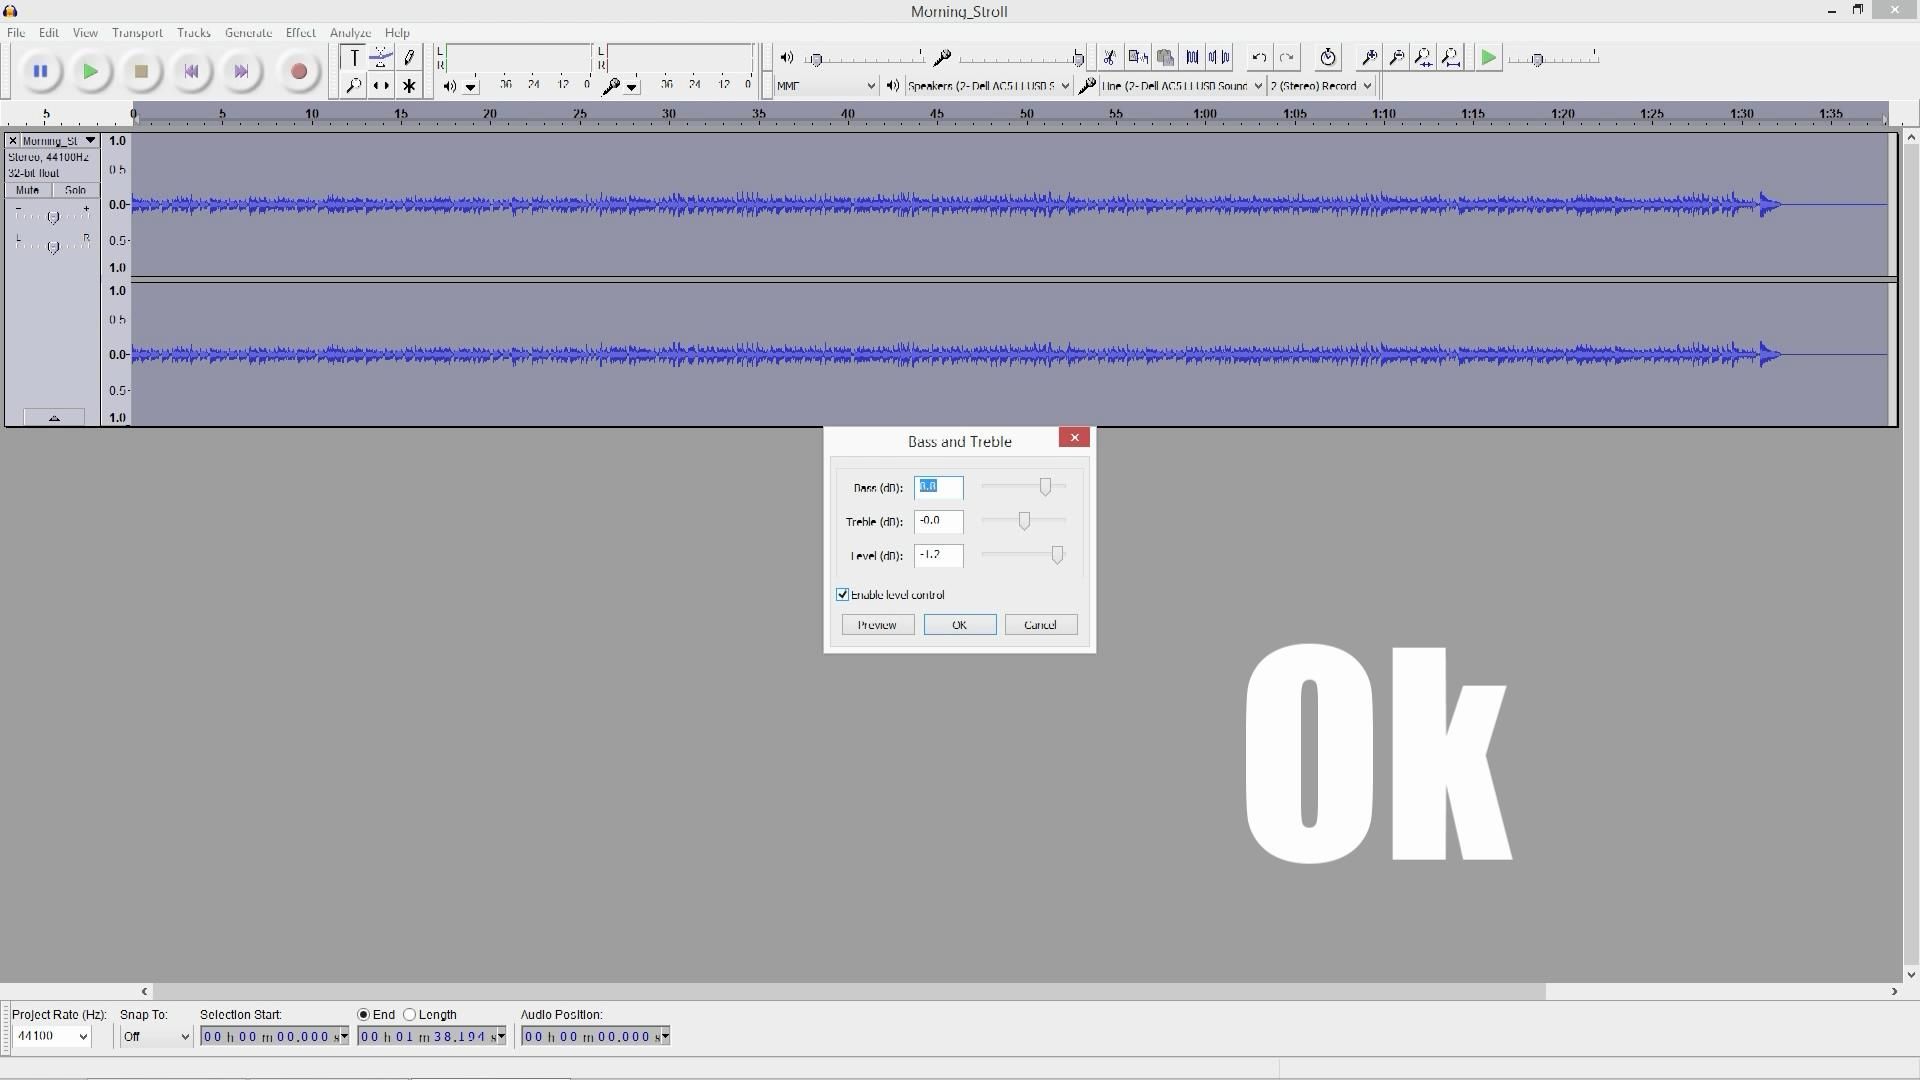
Task: Select the Draw tool
Action: (x=409, y=57)
